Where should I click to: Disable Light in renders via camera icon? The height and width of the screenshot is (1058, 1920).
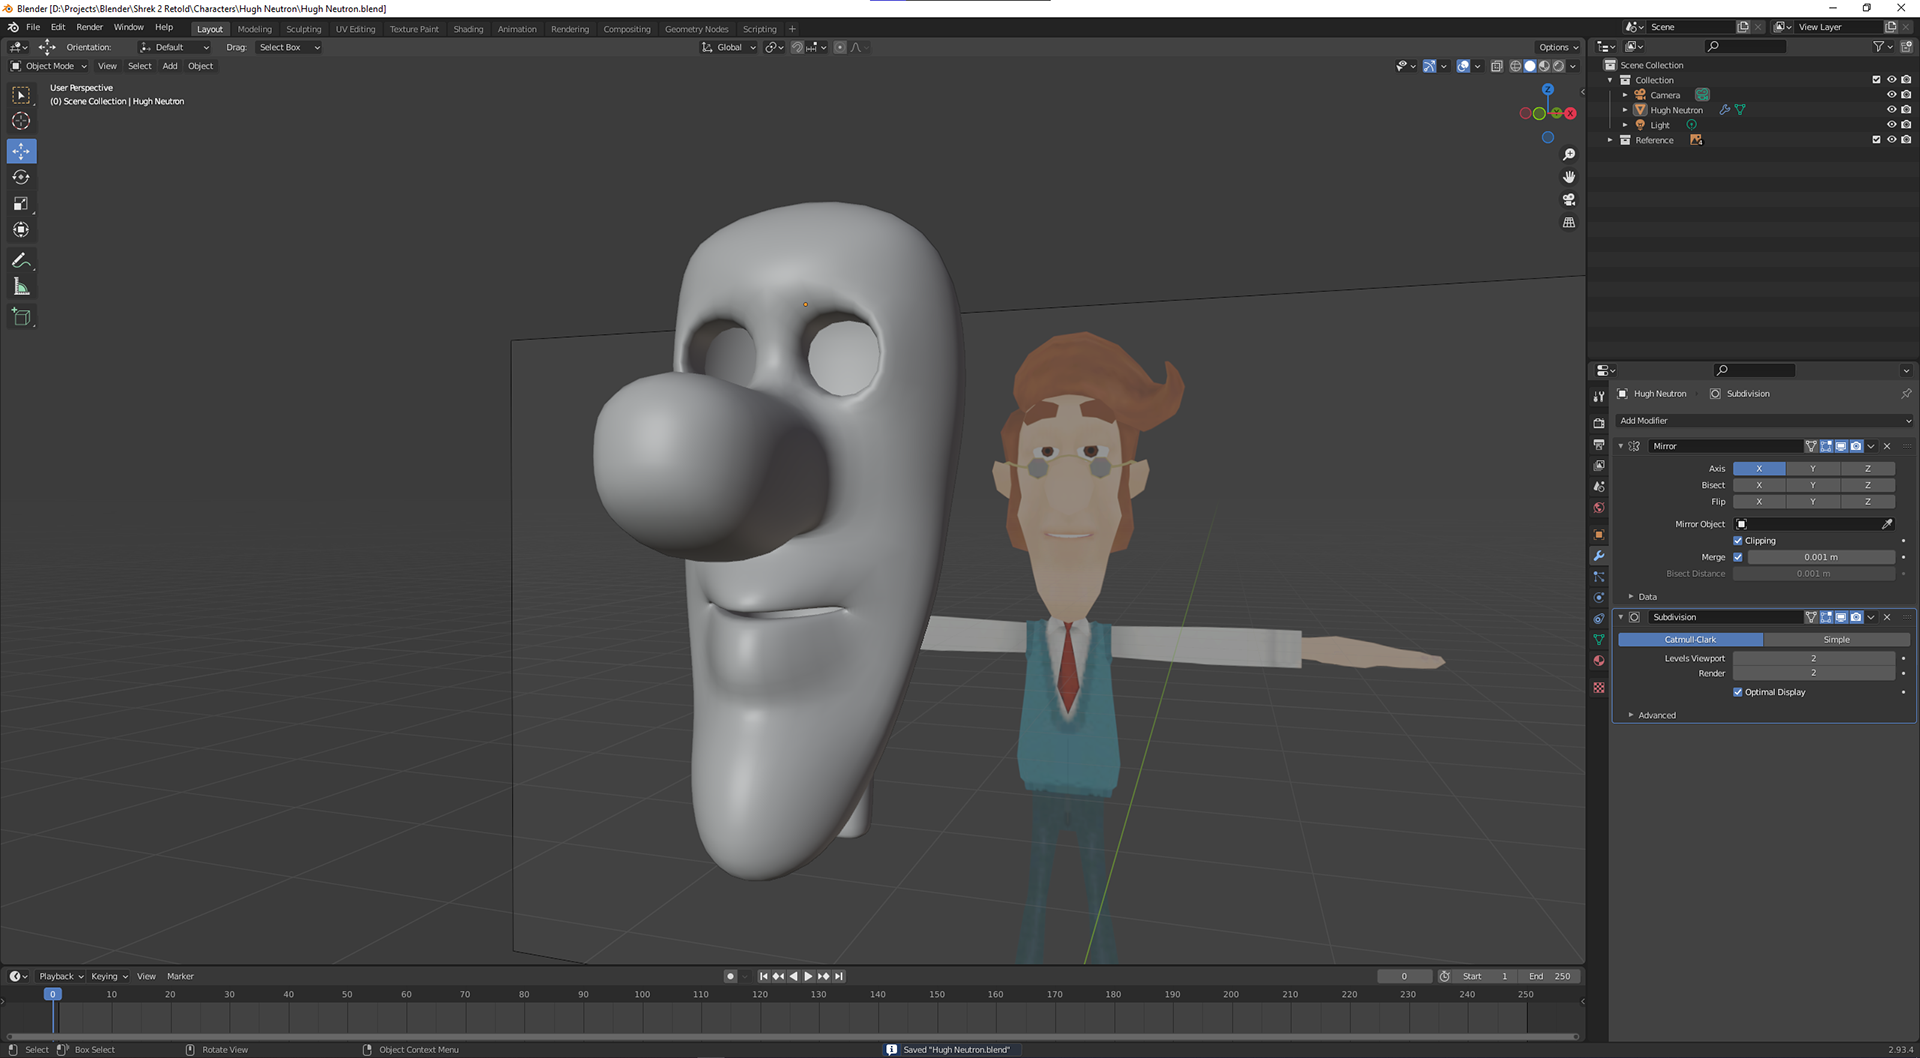[1906, 125]
